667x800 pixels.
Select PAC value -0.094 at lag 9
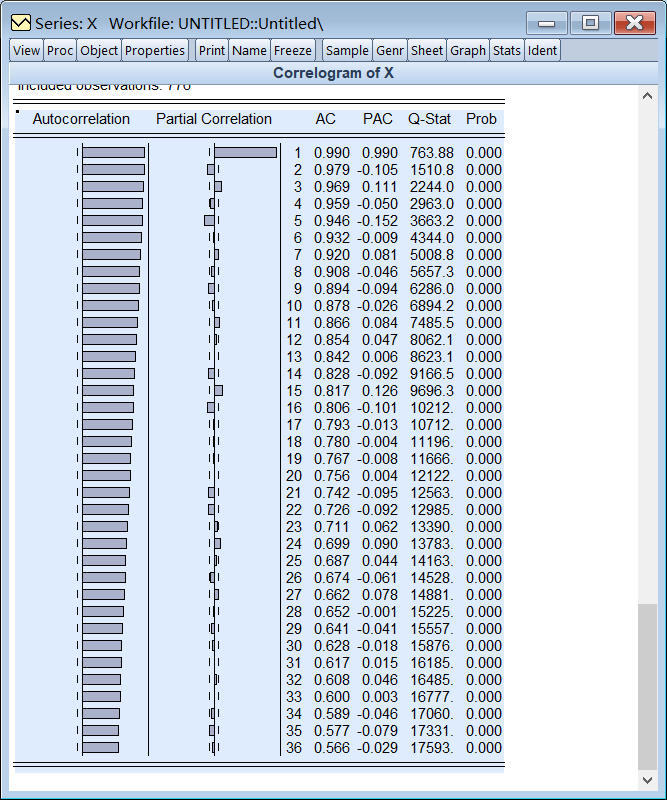tap(377, 289)
